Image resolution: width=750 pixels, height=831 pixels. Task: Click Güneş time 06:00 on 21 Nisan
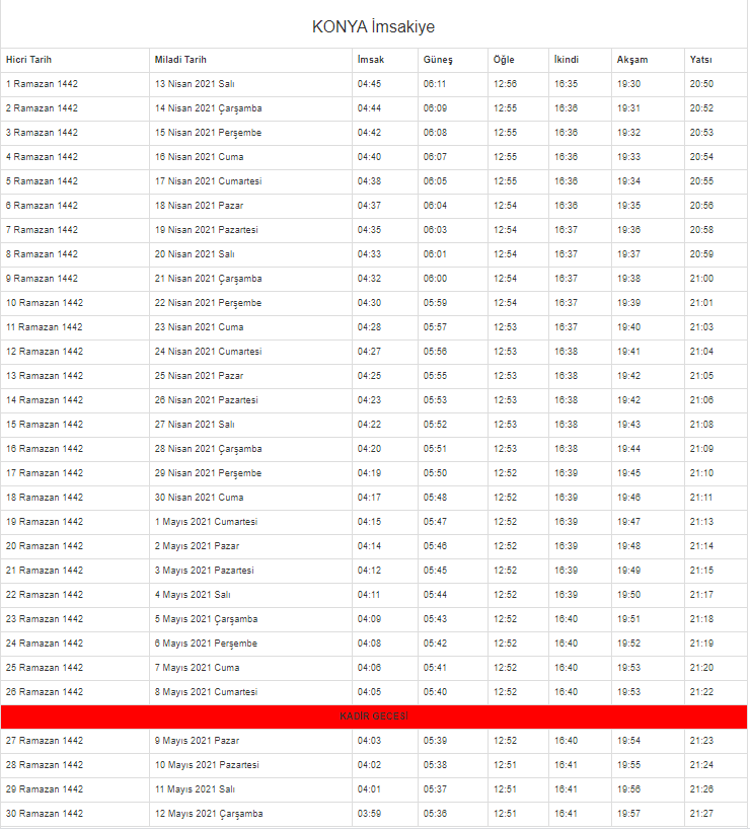tap(435, 279)
